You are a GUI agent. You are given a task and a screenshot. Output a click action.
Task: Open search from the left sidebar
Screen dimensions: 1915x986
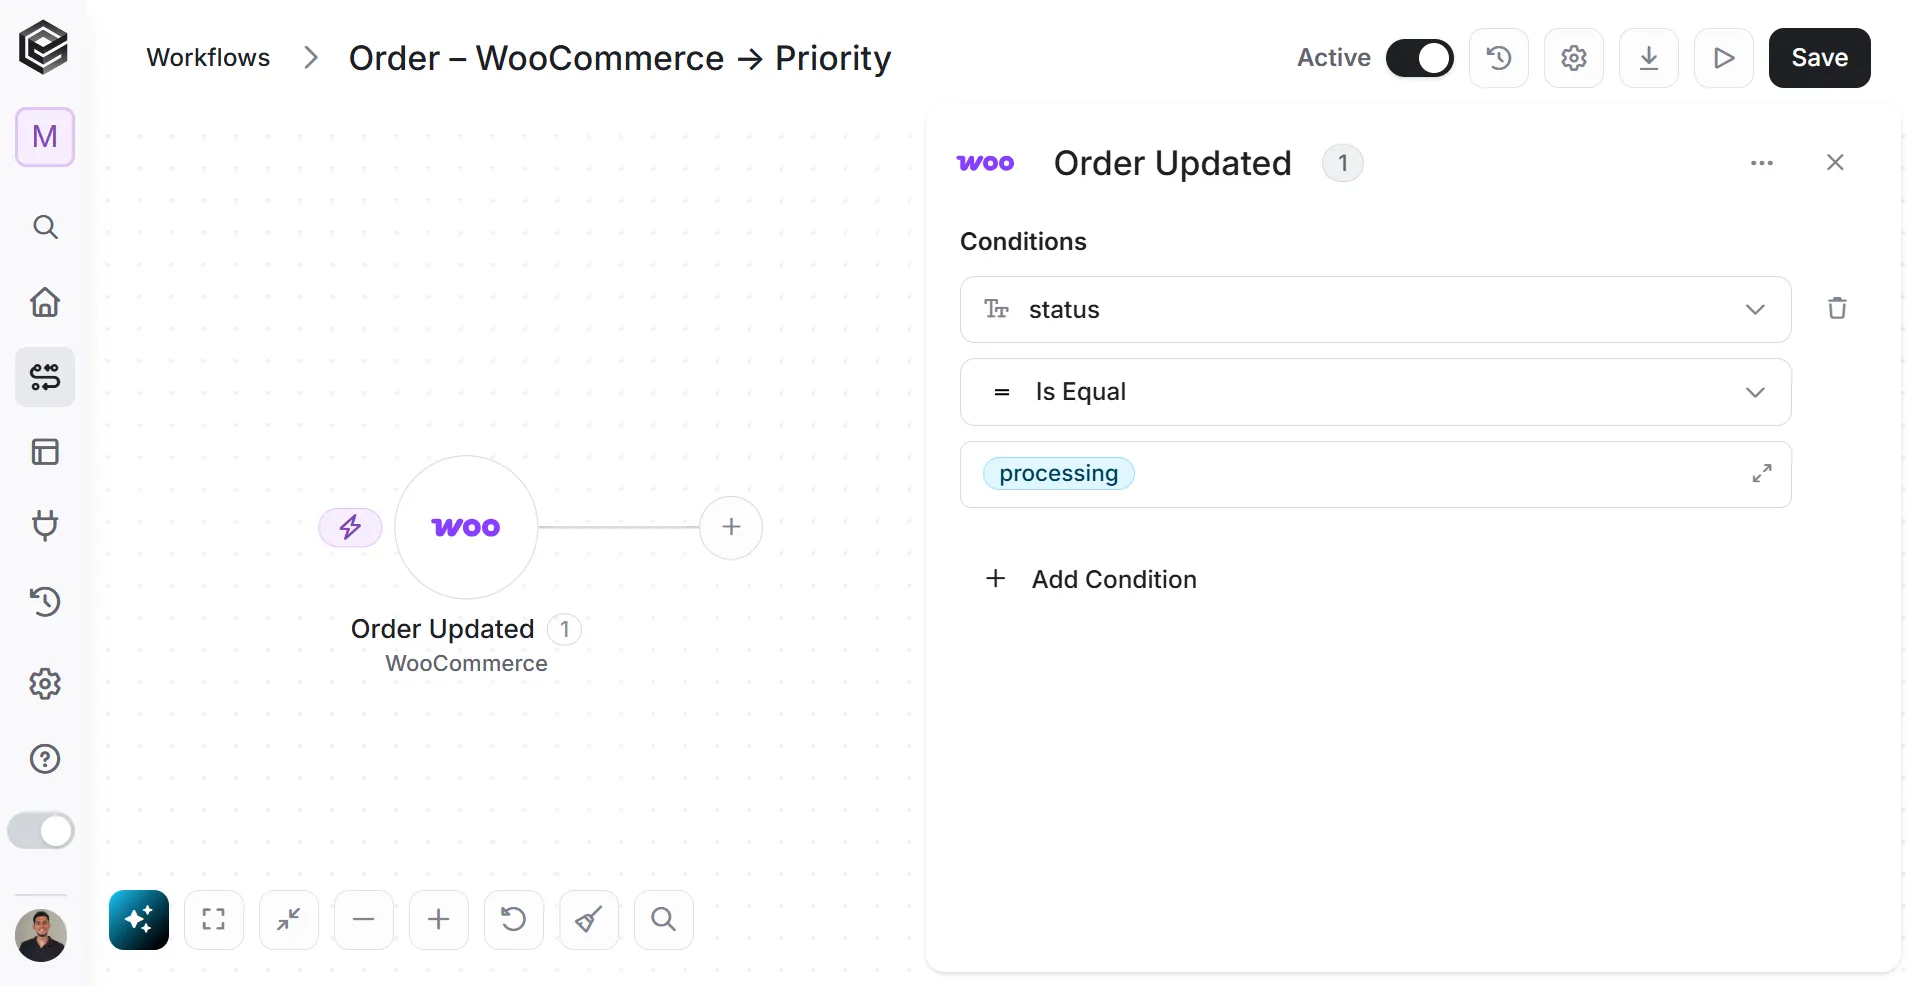coord(45,227)
